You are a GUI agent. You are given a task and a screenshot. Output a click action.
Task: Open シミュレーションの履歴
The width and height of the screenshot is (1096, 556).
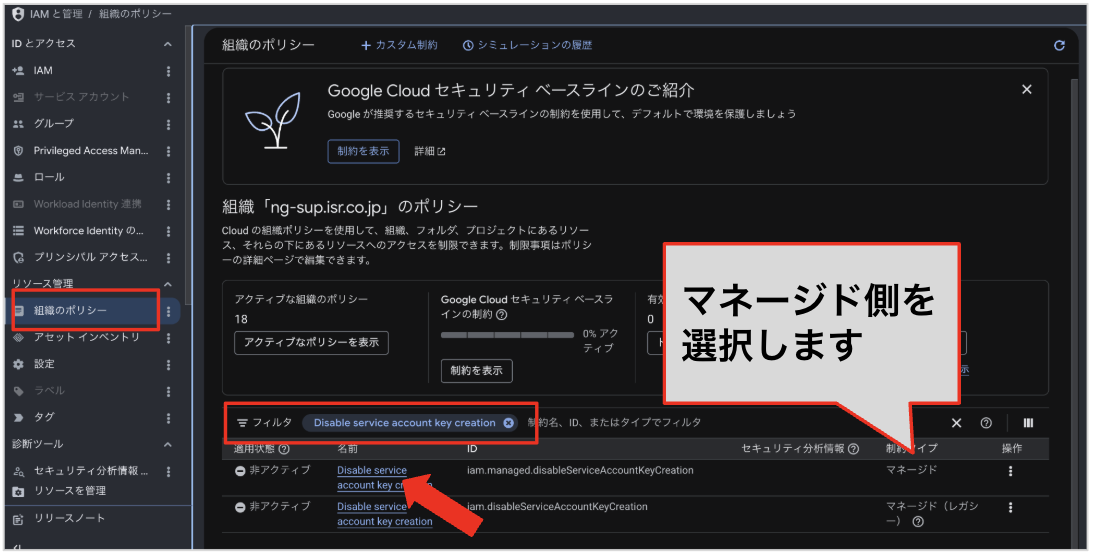pyautogui.click(x=528, y=45)
